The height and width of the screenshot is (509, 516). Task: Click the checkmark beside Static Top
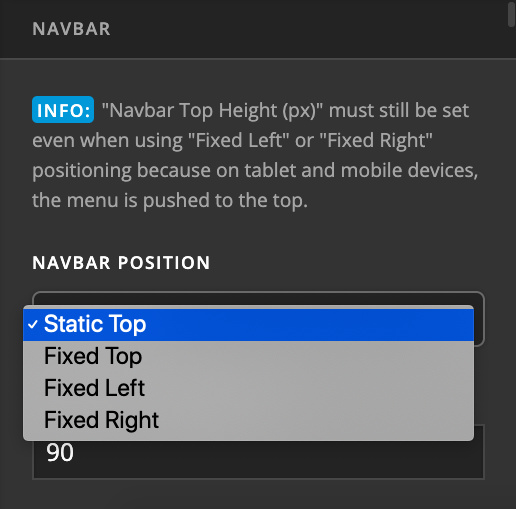click(33, 324)
